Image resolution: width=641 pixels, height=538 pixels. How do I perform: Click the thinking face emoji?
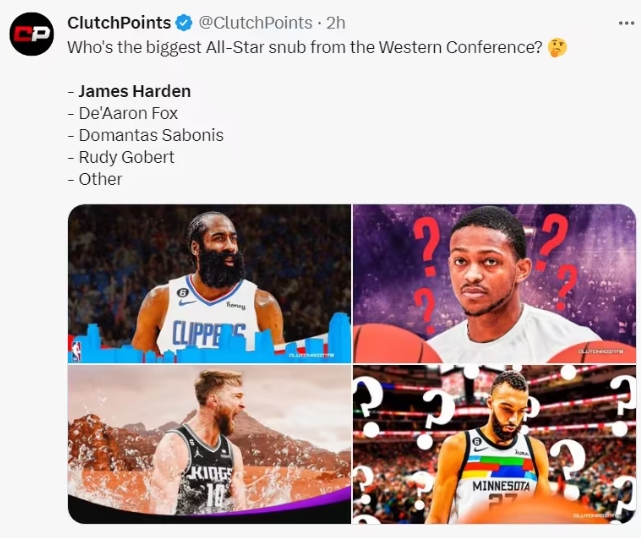click(x=557, y=47)
